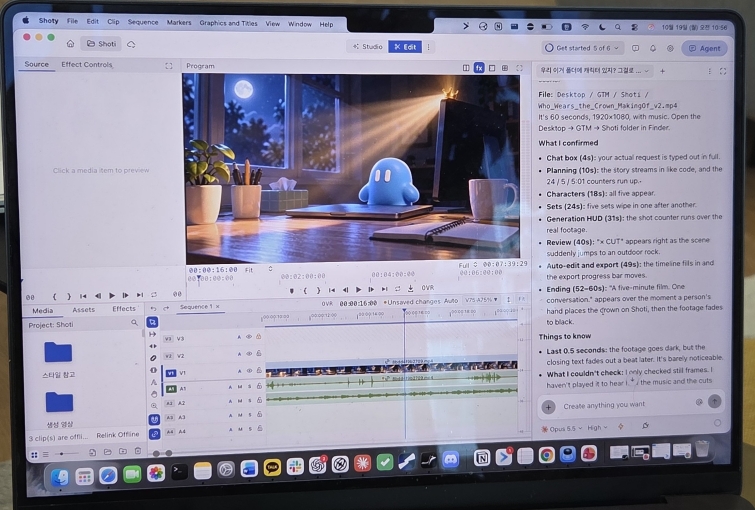Open the Full resolution dropdown
Screen dimensions: 755x510
[x=468, y=265]
